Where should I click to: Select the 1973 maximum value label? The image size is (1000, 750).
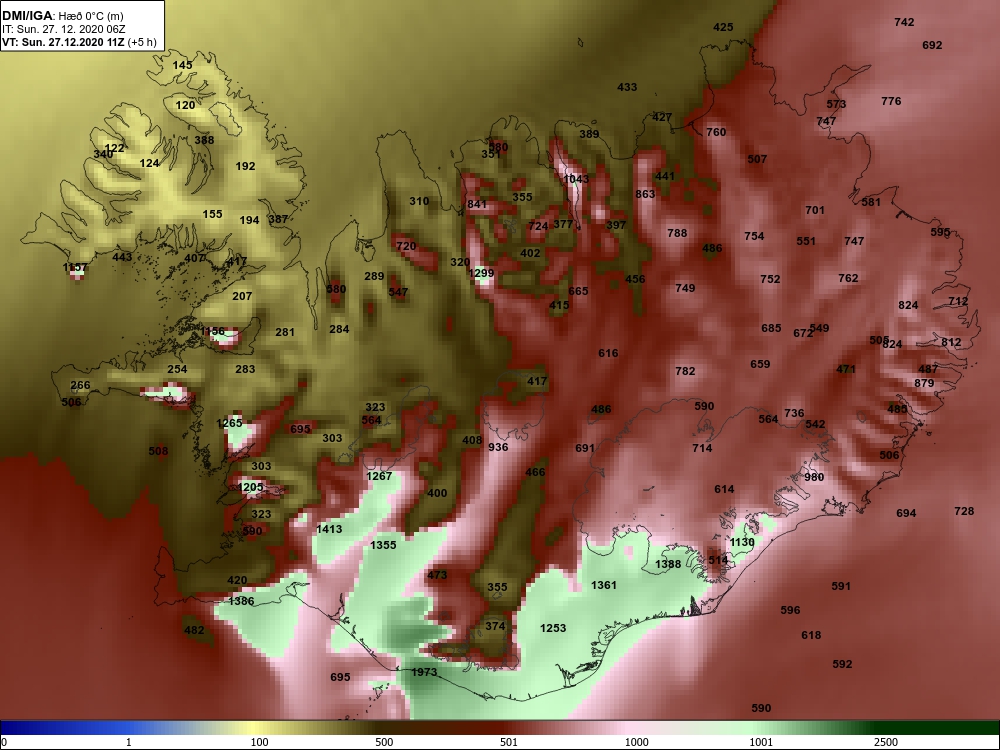424,672
